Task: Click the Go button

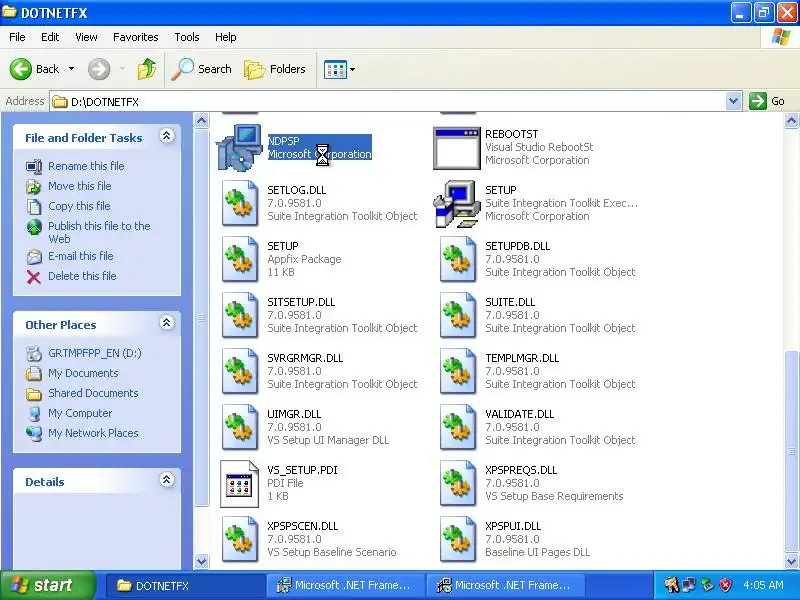Action: pyautogui.click(x=767, y=101)
